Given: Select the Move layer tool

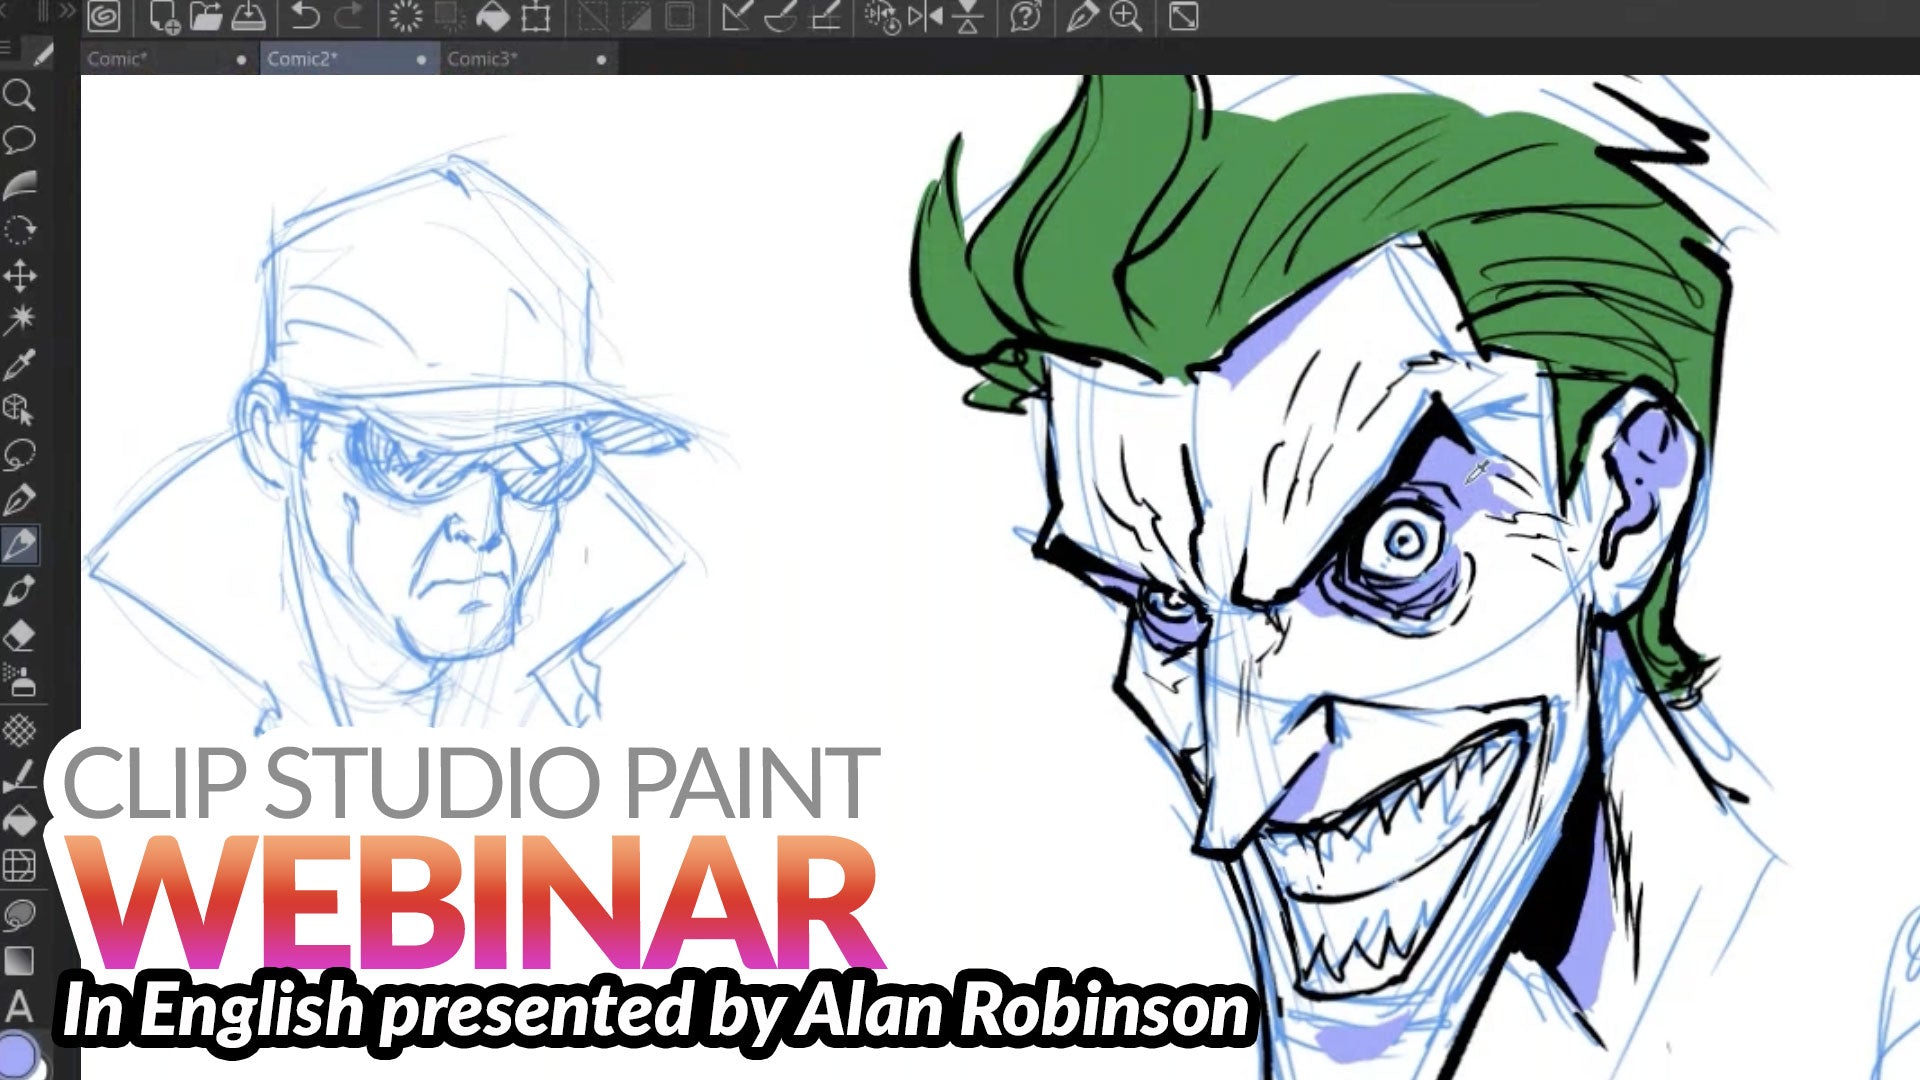Looking at the screenshot, I should 19,275.
